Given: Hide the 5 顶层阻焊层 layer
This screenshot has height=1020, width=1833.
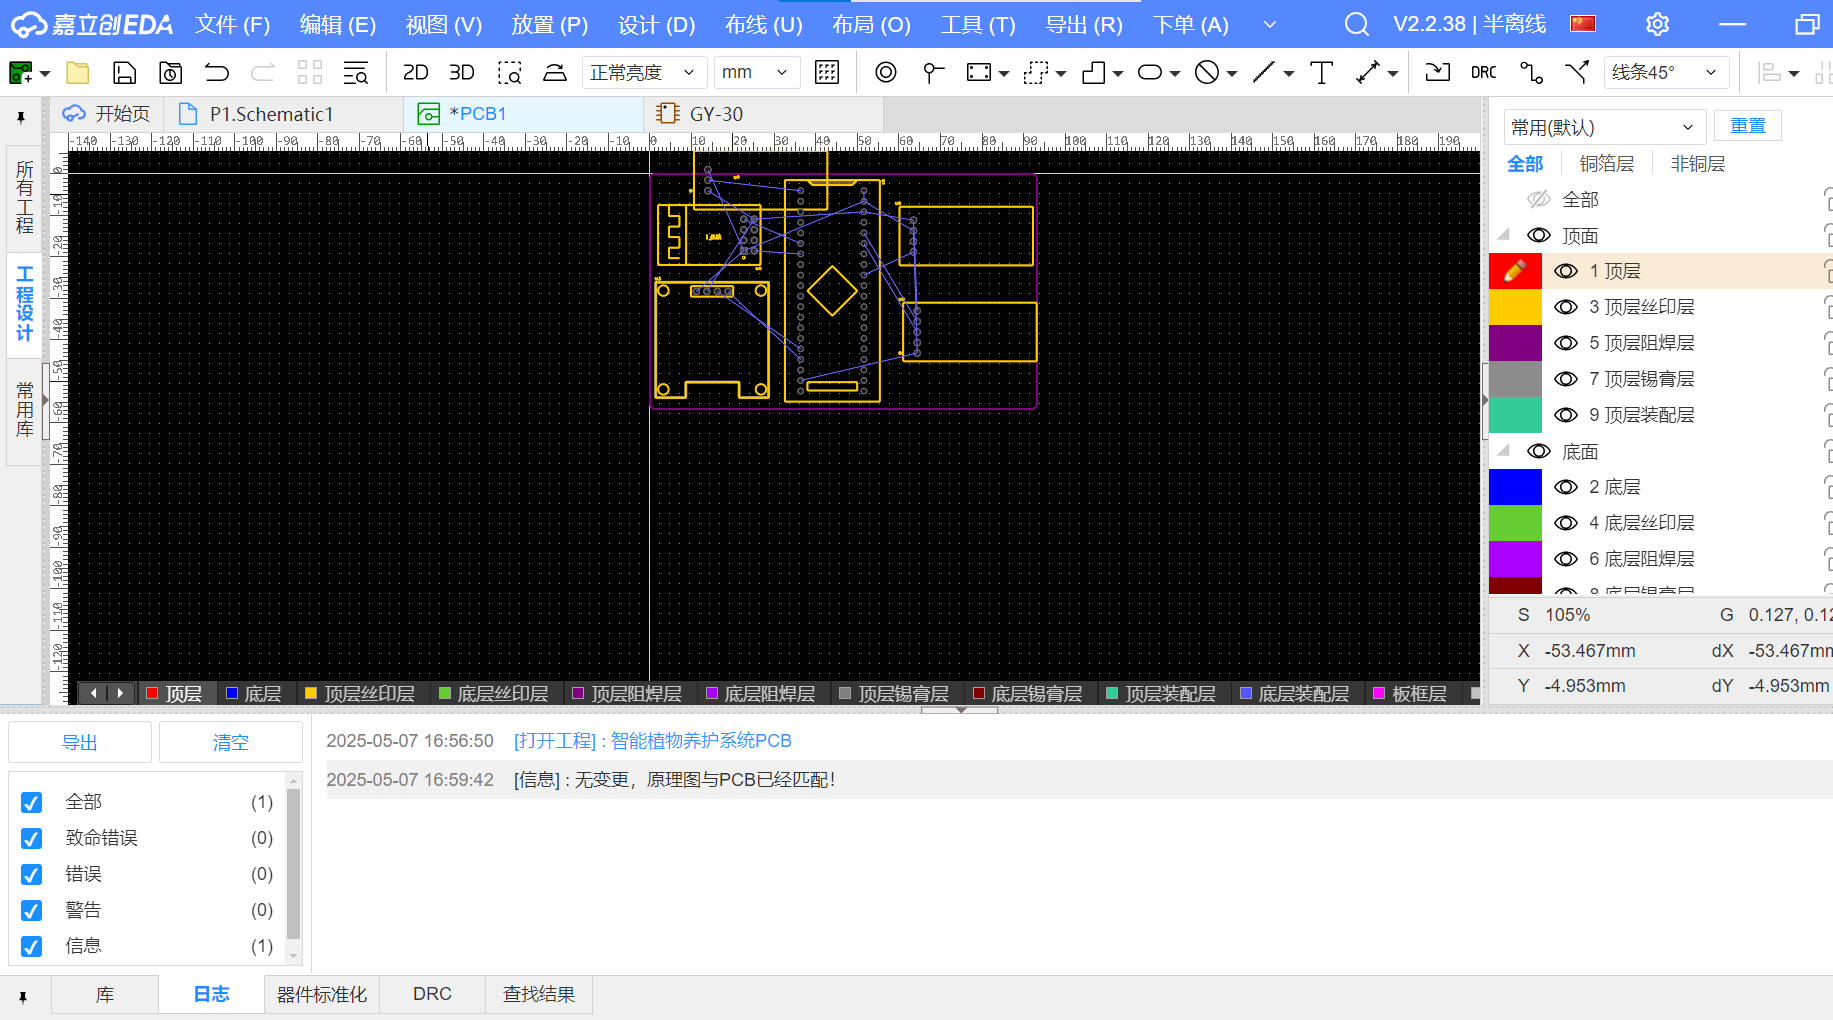Looking at the screenshot, I should (1566, 343).
